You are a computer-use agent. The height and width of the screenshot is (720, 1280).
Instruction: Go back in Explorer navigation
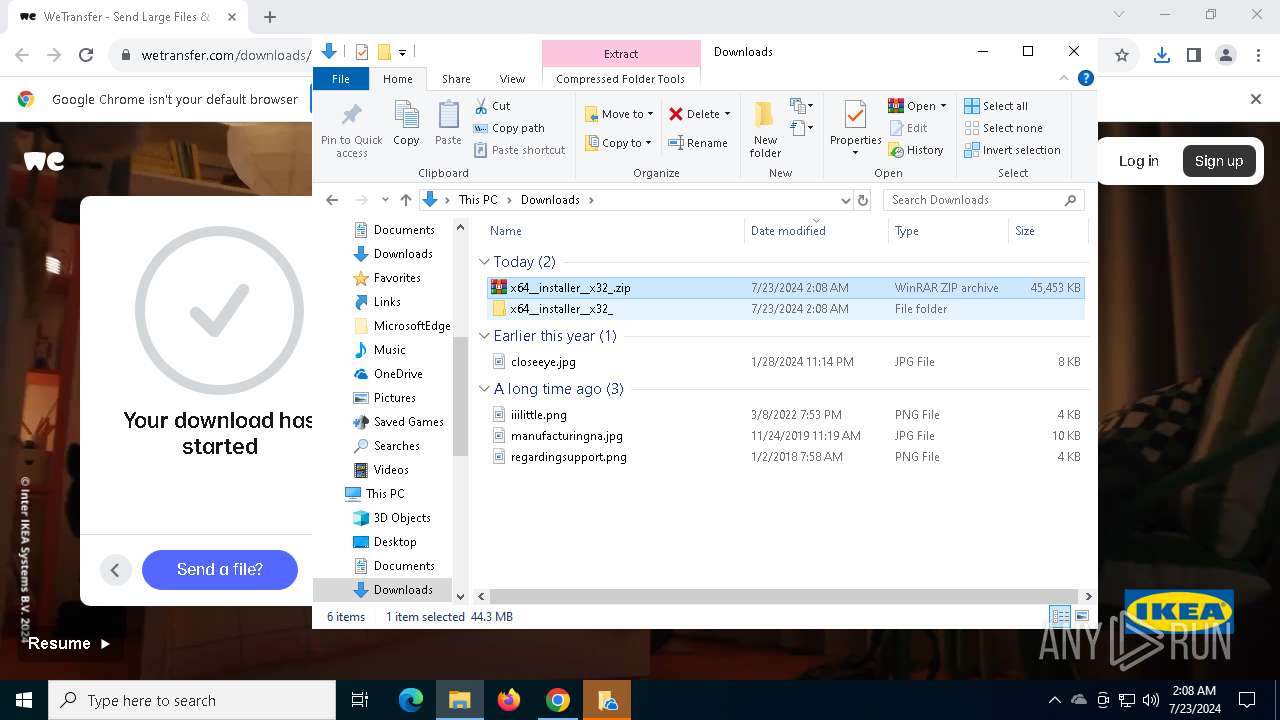point(332,200)
